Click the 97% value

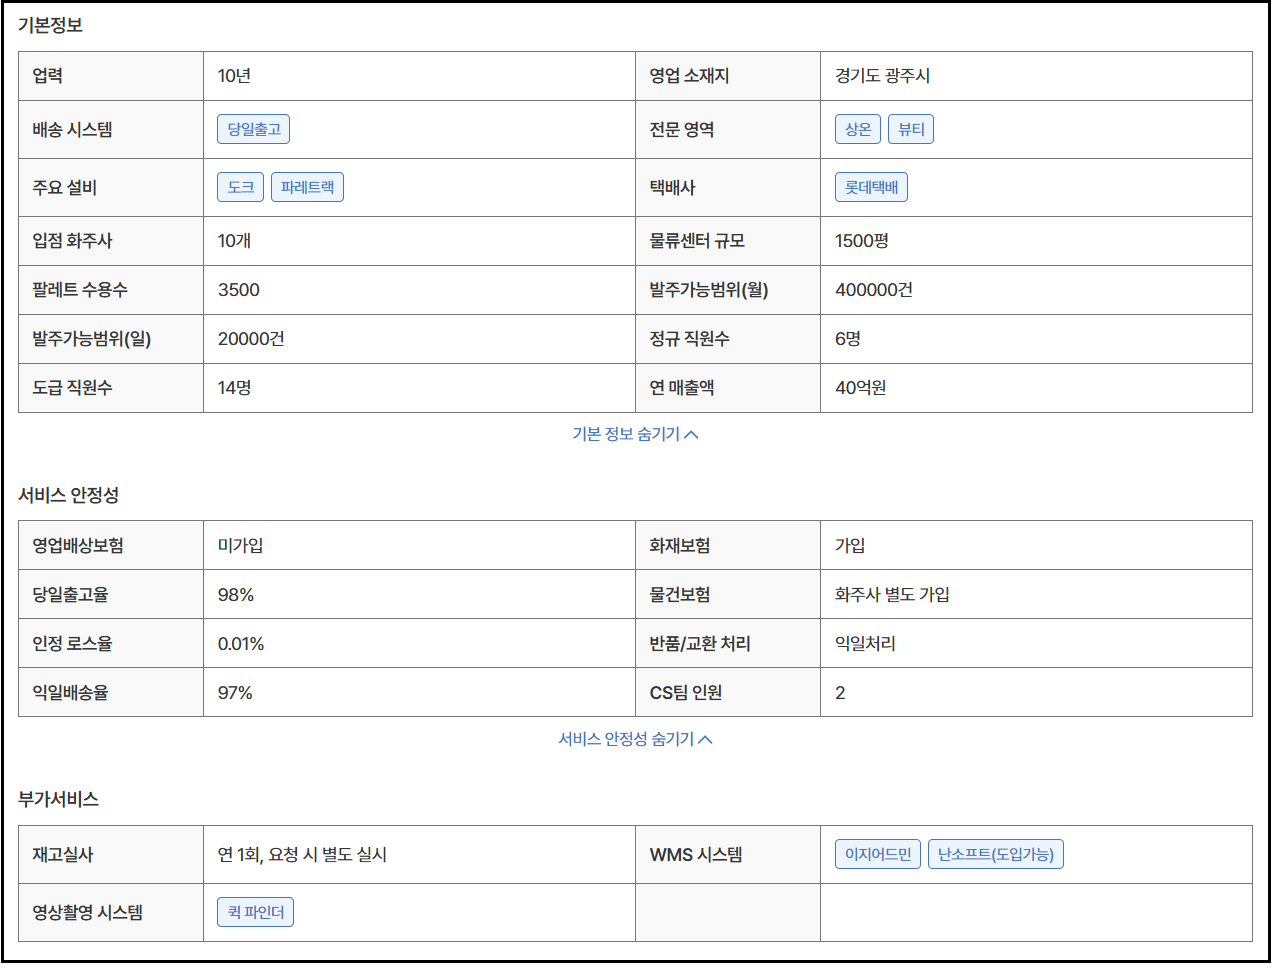[235, 693]
